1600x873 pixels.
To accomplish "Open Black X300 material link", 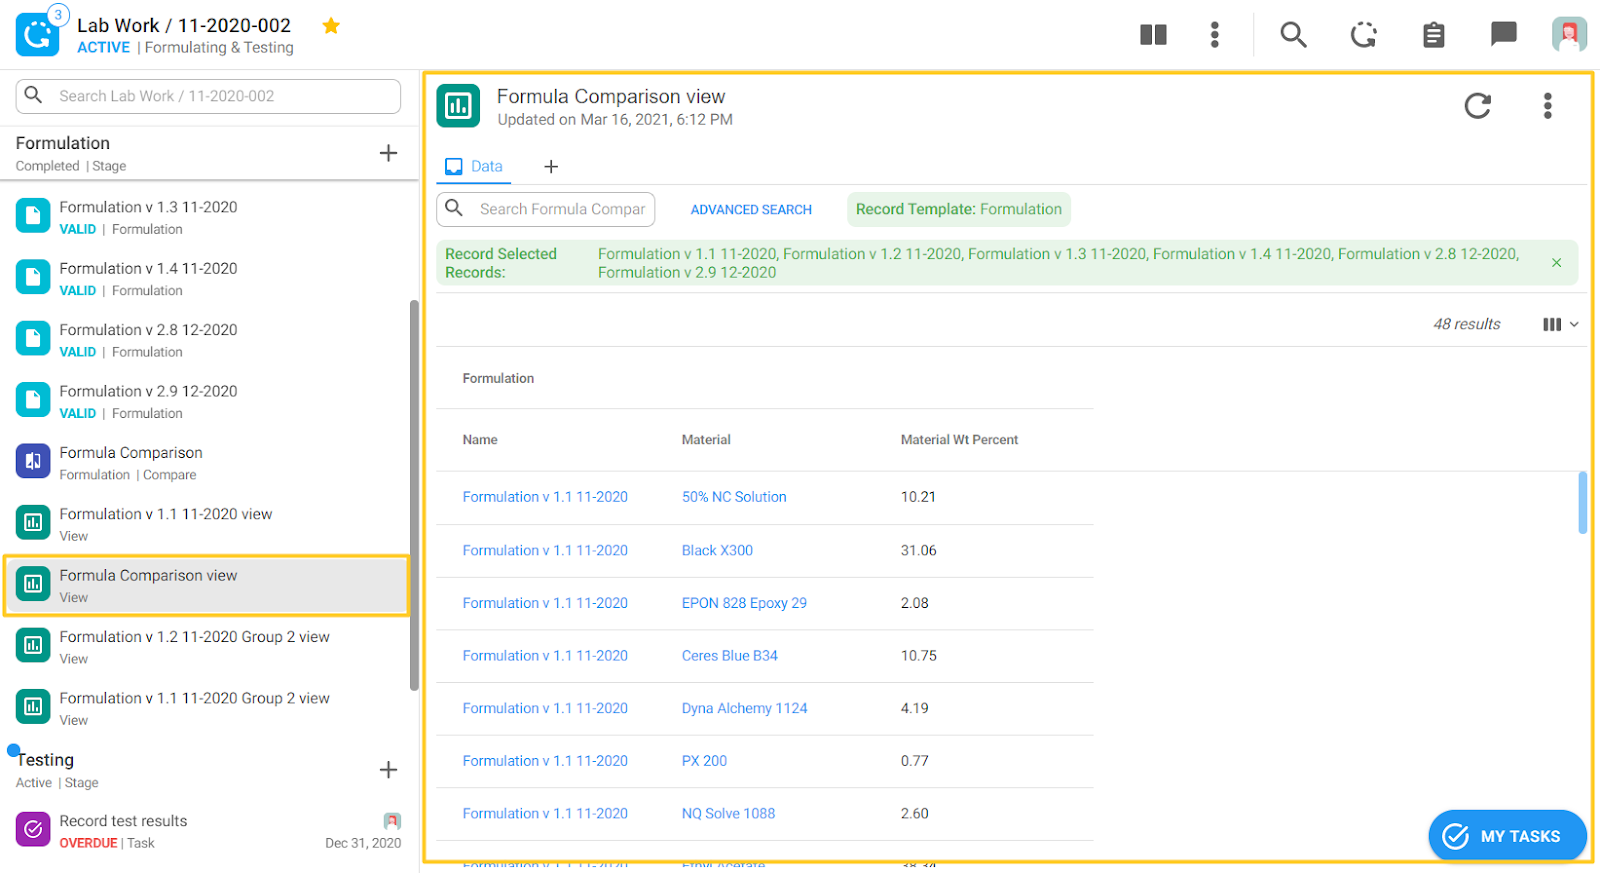I will 717,550.
